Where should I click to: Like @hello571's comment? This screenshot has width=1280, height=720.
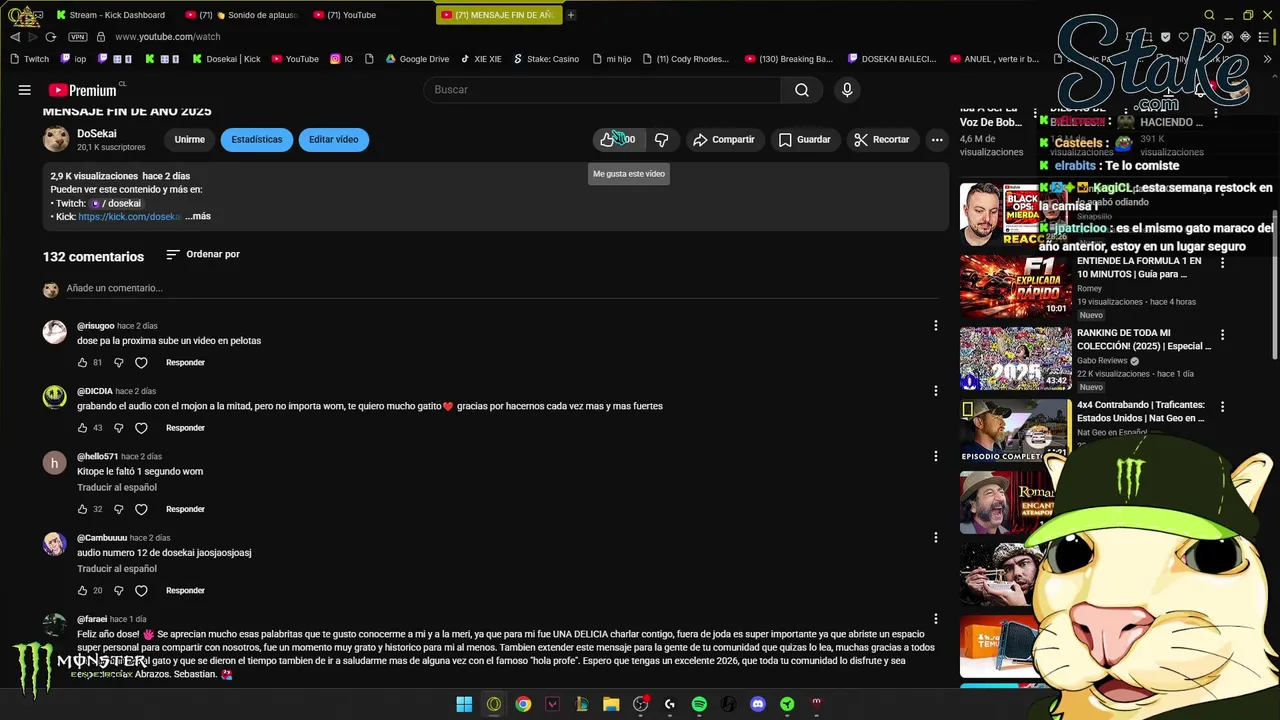pos(83,509)
